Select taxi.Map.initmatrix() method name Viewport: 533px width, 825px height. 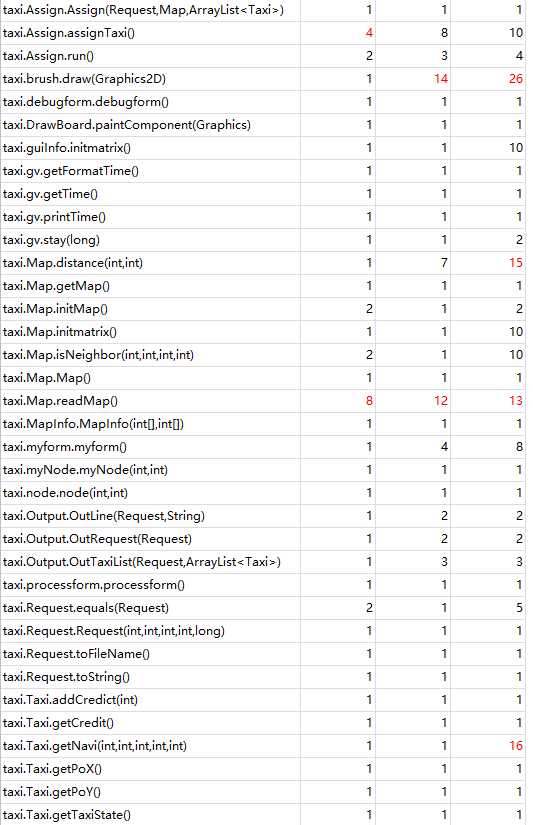click(x=60, y=331)
